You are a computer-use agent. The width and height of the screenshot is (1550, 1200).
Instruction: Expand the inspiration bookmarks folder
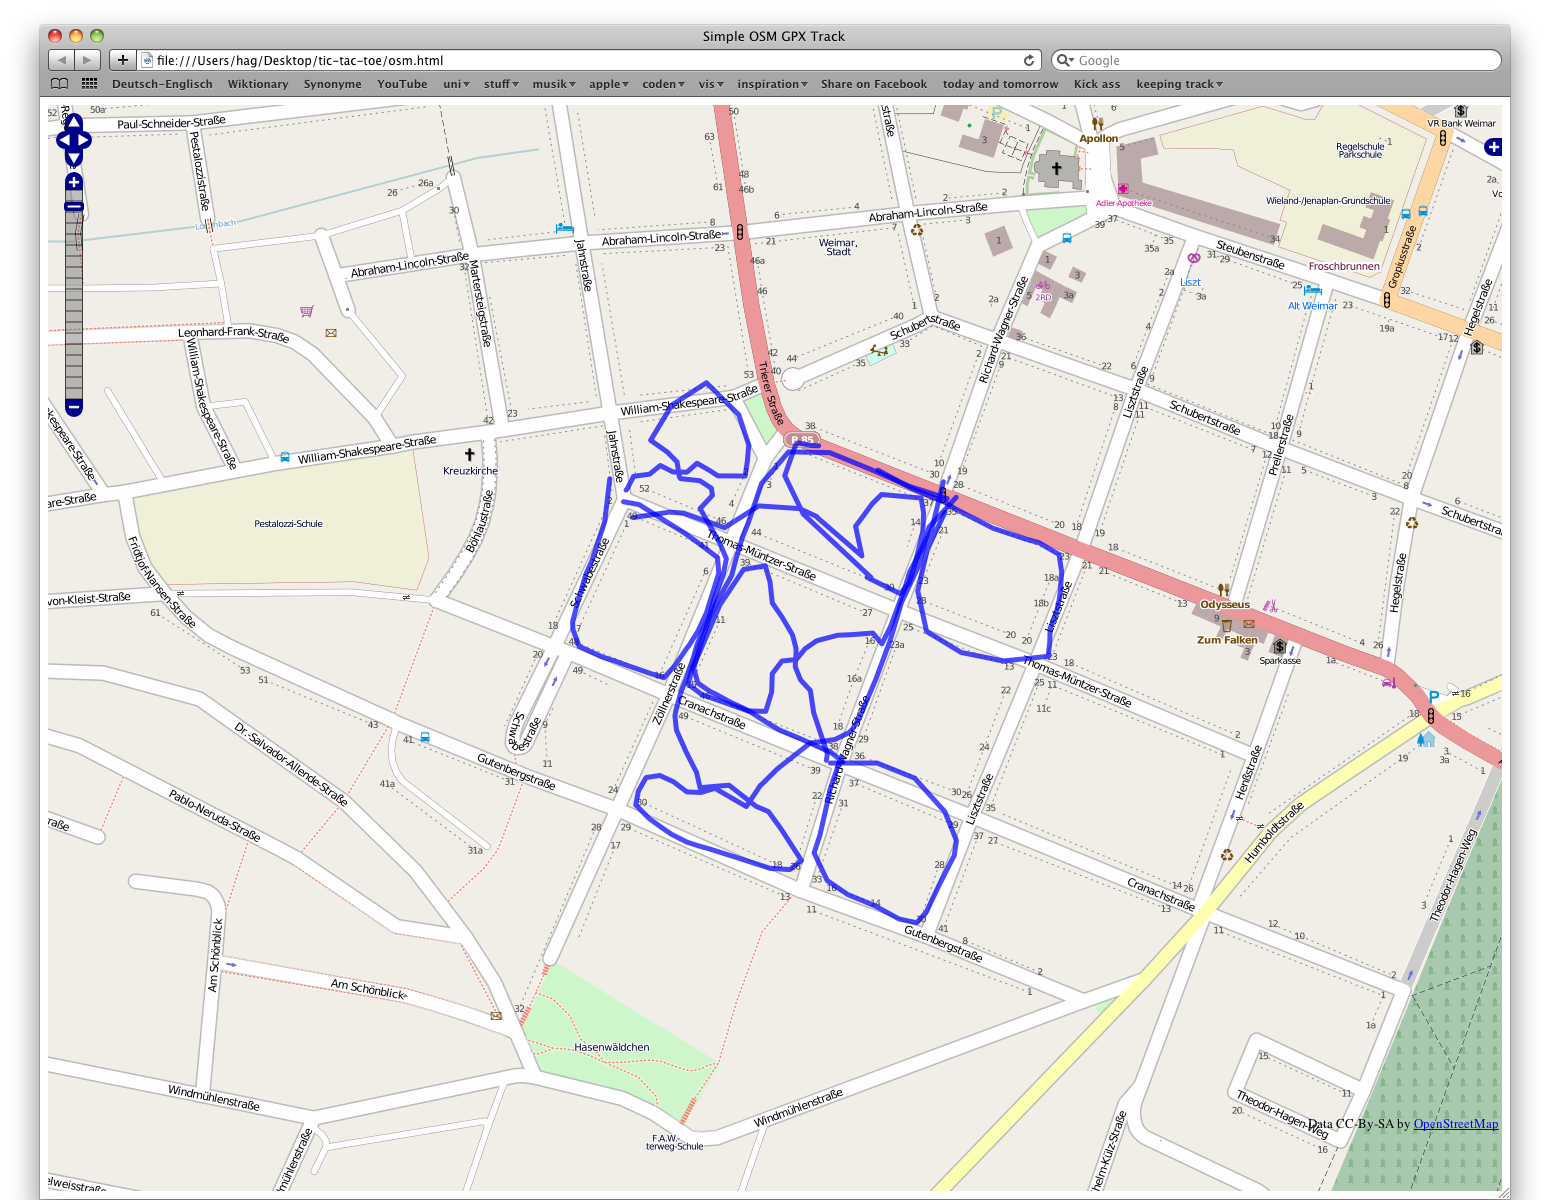coord(772,84)
